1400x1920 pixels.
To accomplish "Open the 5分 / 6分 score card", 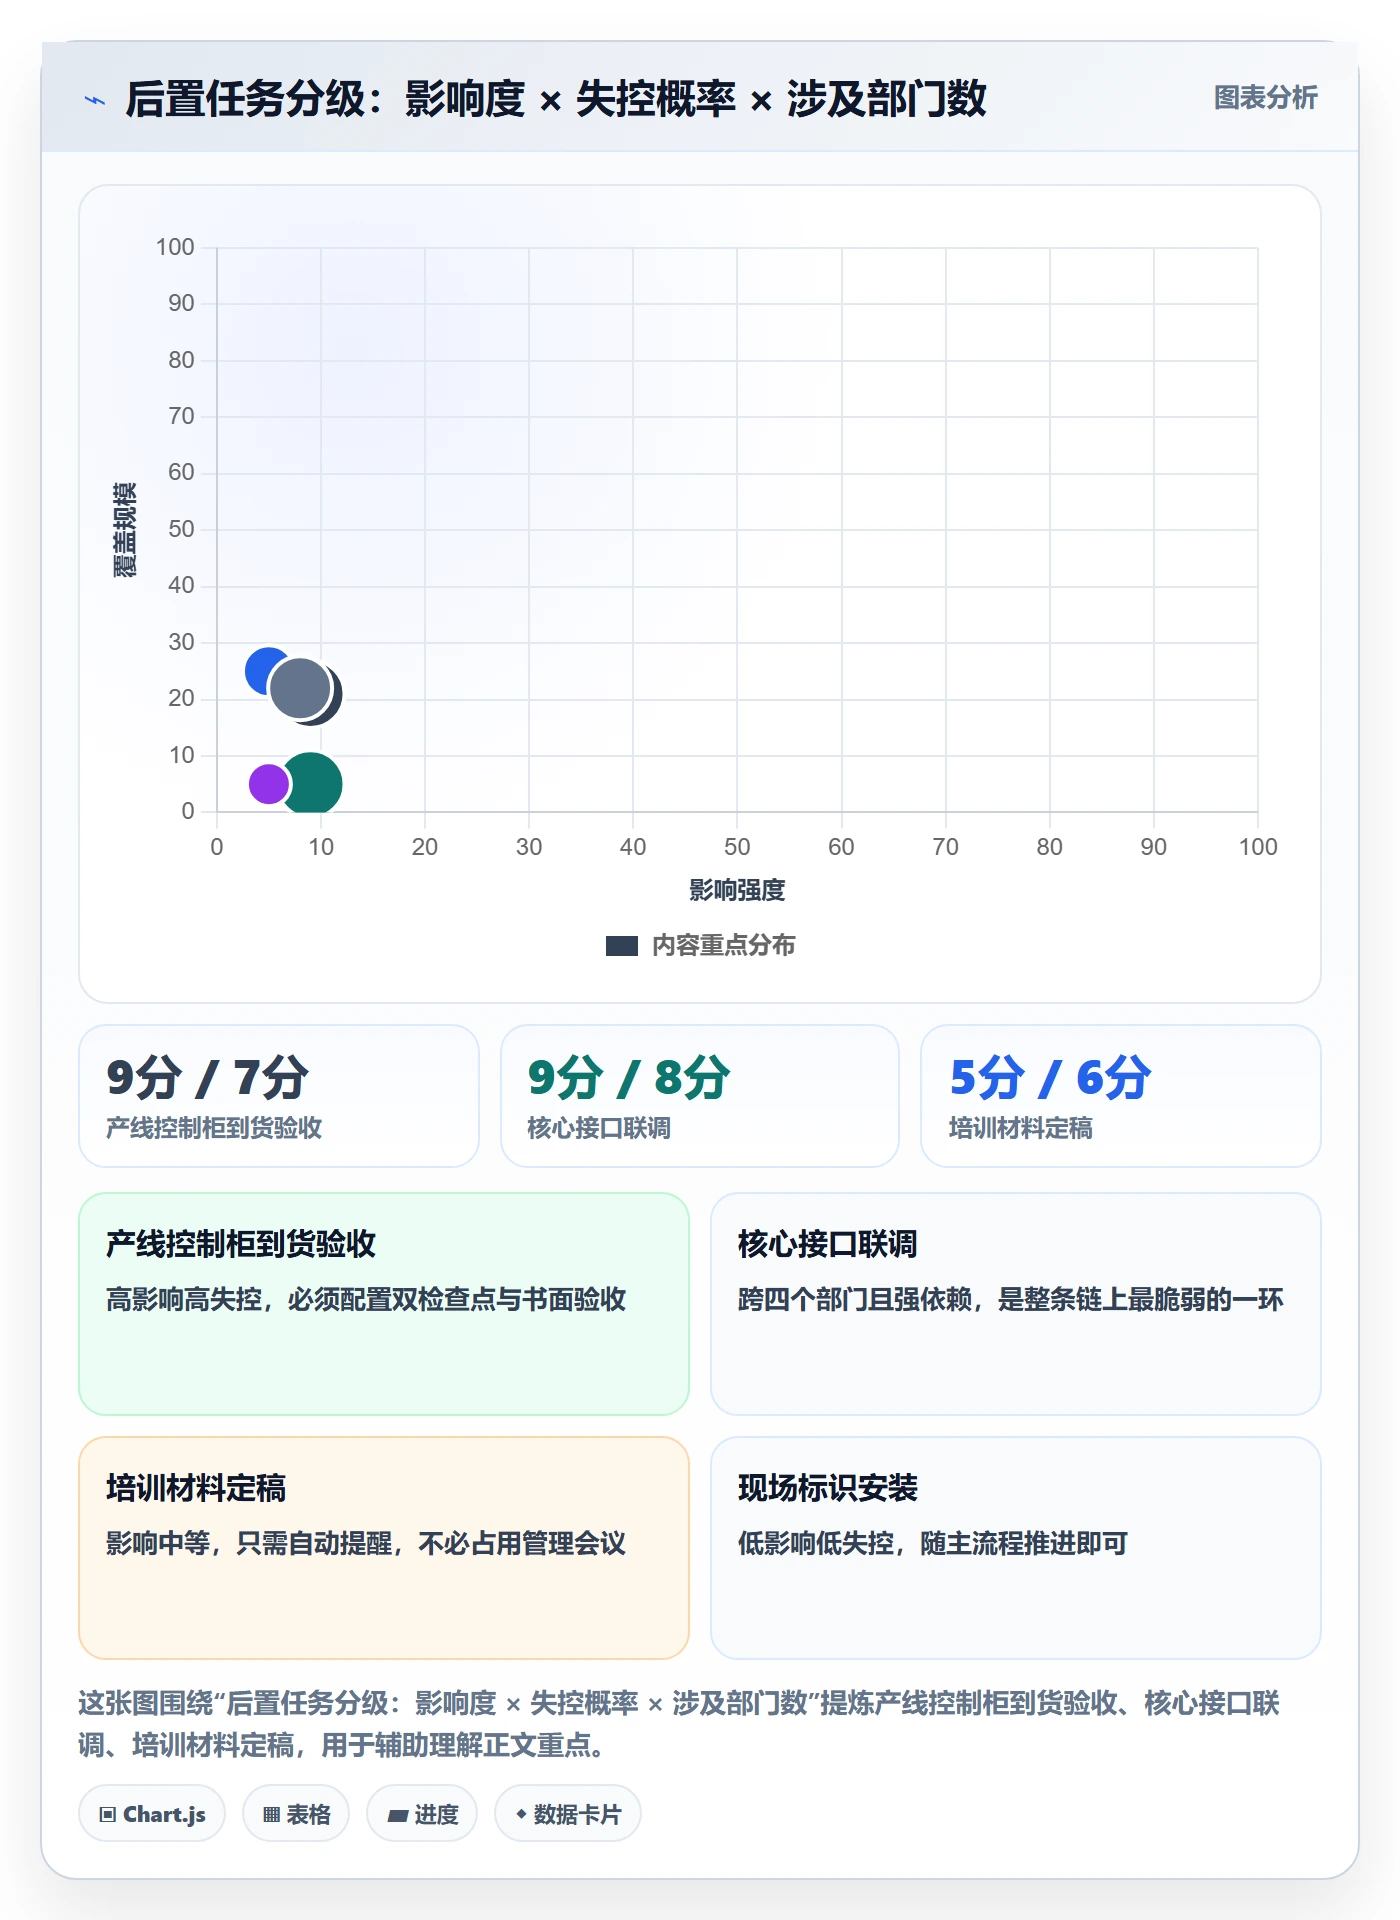I will [x=1121, y=1096].
